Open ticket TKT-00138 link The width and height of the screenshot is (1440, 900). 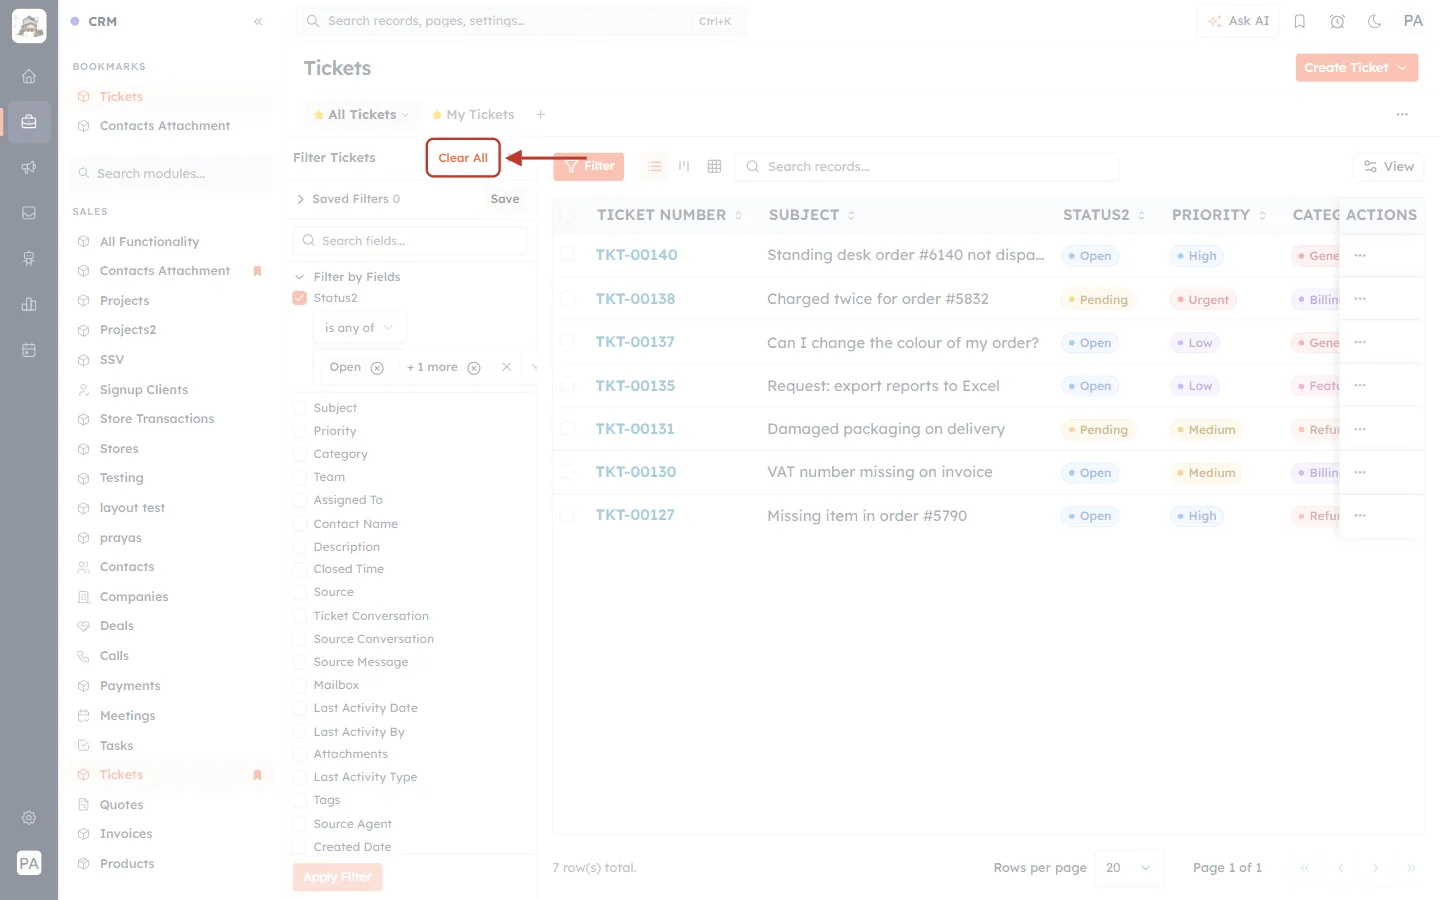[635, 299]
